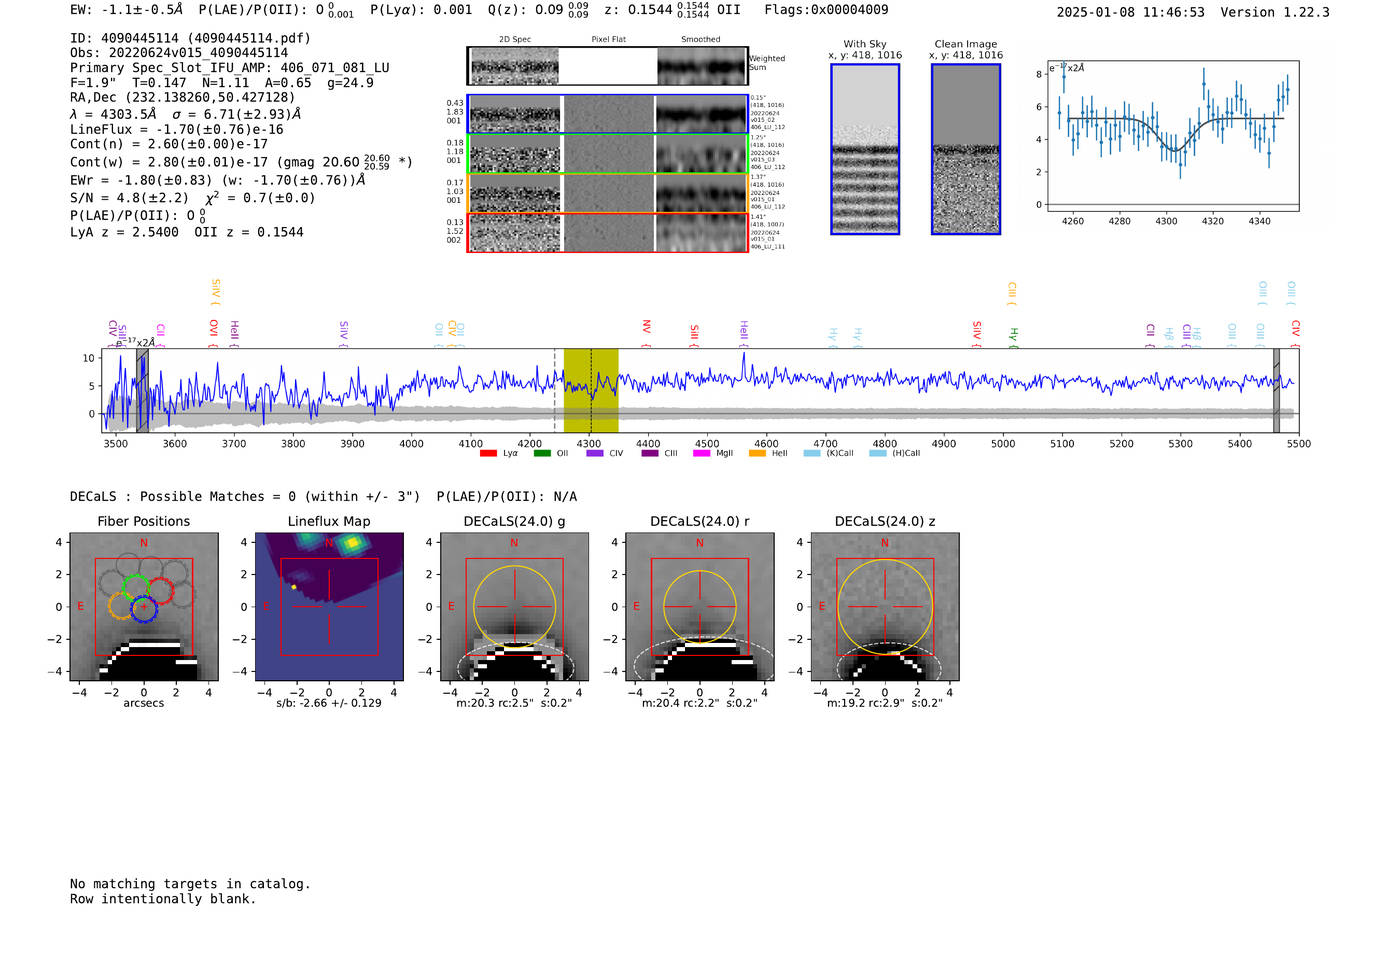Click the 'Primary Spec_Slot_IFU_AMP: 406_071_081_LU' line

click(x=230, y=68)
